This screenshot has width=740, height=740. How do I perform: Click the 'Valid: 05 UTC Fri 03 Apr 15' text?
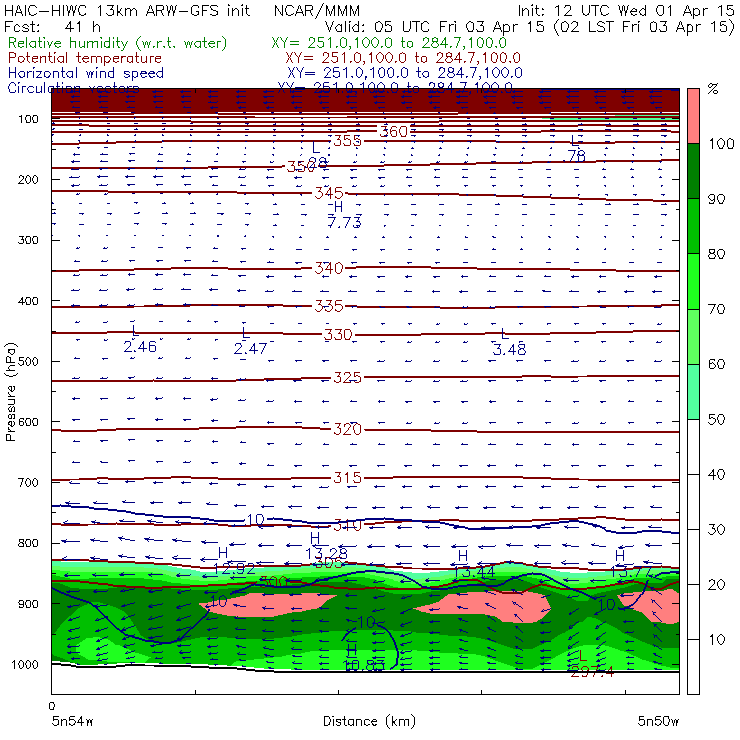click(x=435, y=27)
